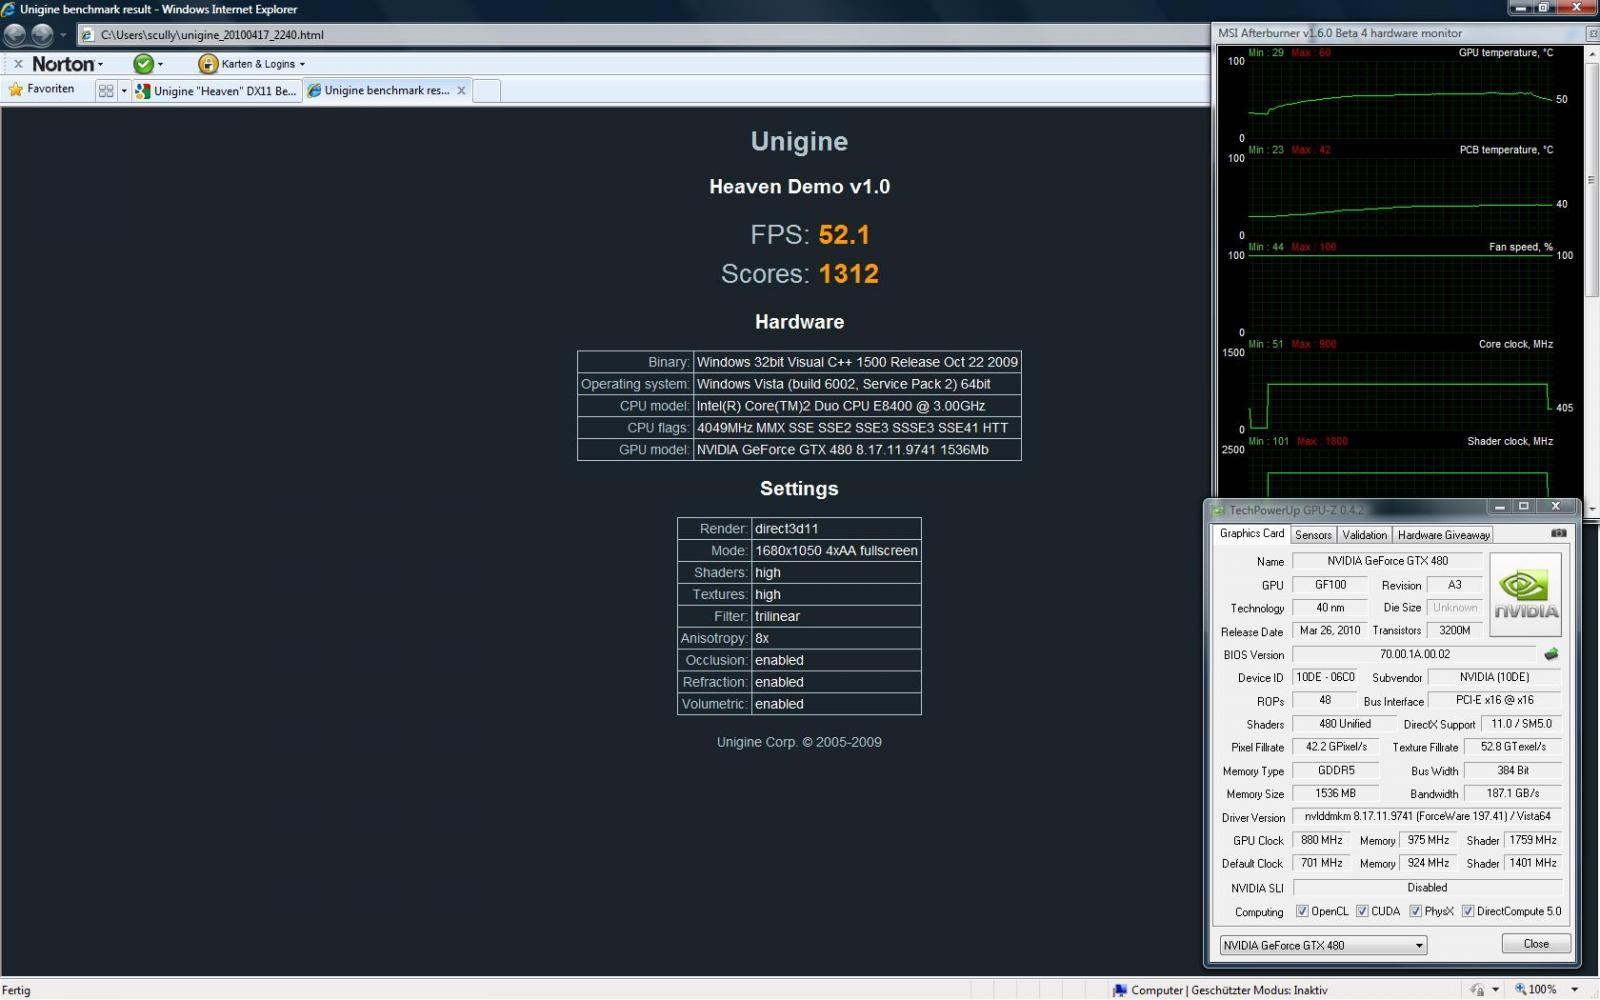Click the Norton Identity Safe padlock icon
Screen dimensions: 1600x1000
tap(208, 64)
